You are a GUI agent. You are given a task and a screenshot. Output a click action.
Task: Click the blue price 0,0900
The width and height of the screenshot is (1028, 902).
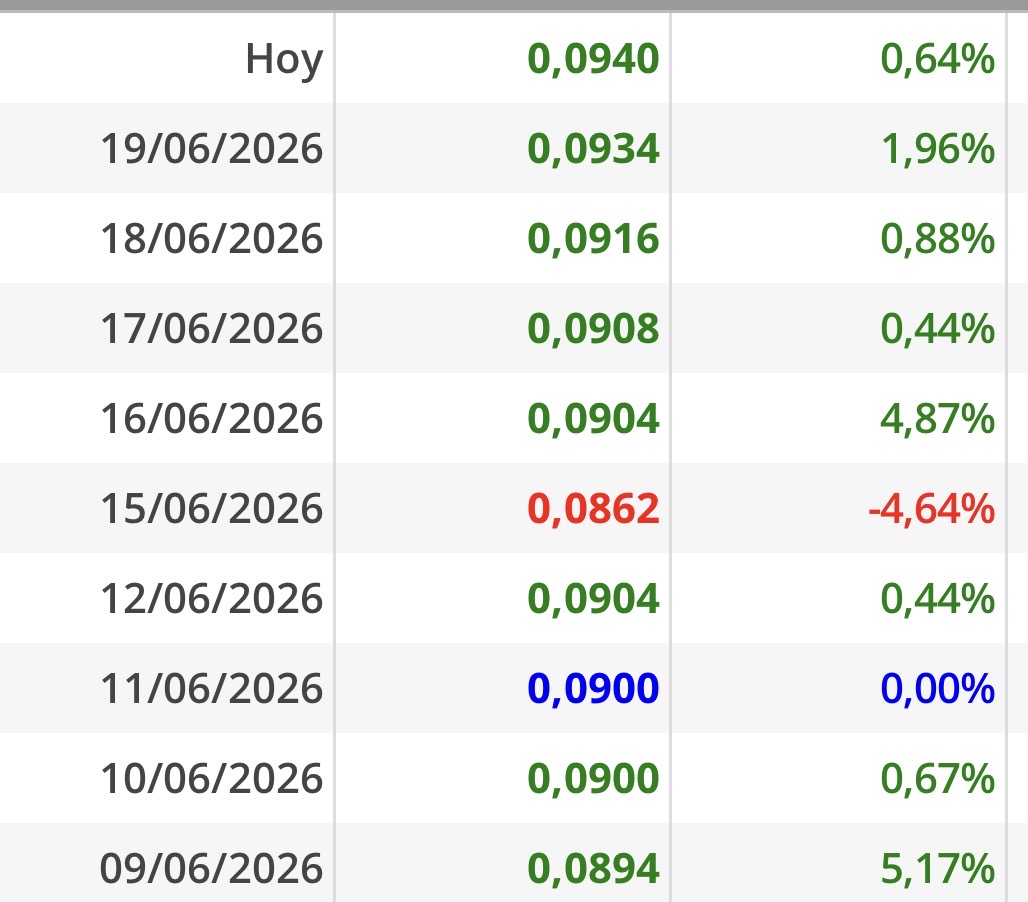(593, 688)
